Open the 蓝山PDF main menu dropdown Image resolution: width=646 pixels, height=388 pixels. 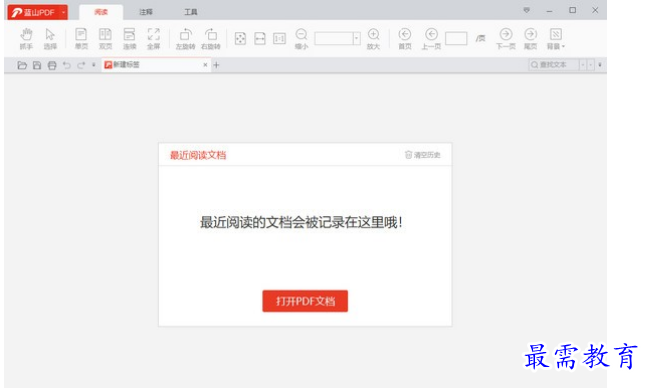[63, 12]
